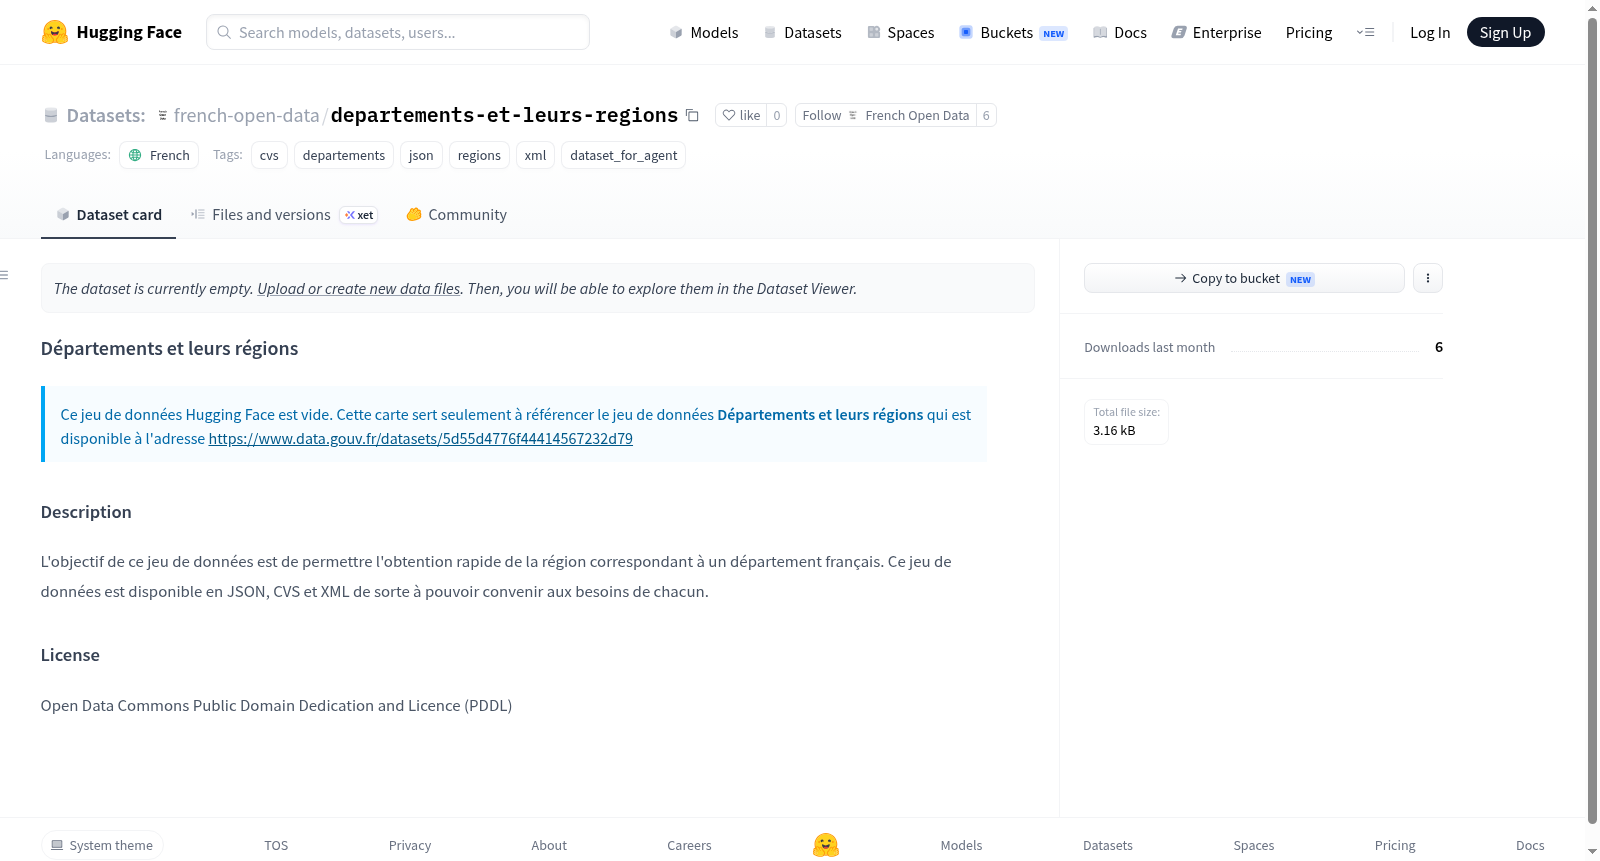Open the data.gouv.fr dataset link

(x=420, y=438)
